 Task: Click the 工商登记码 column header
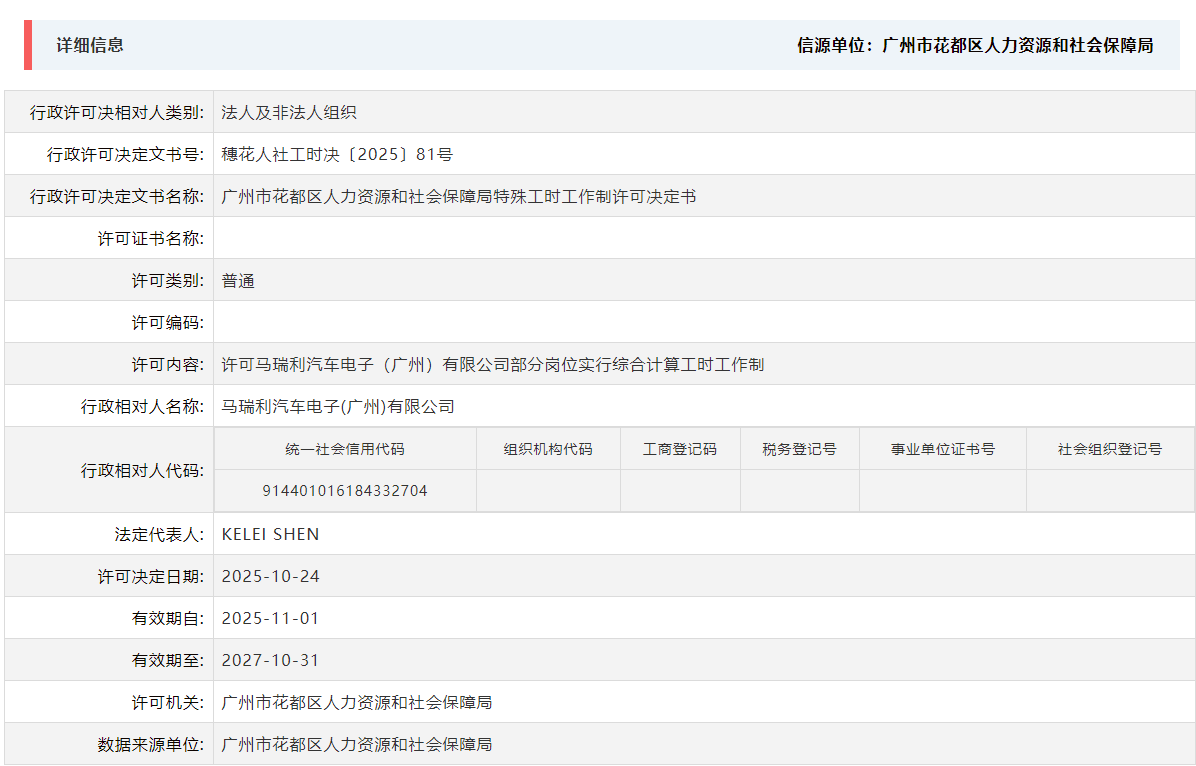[x=680, y=448]
